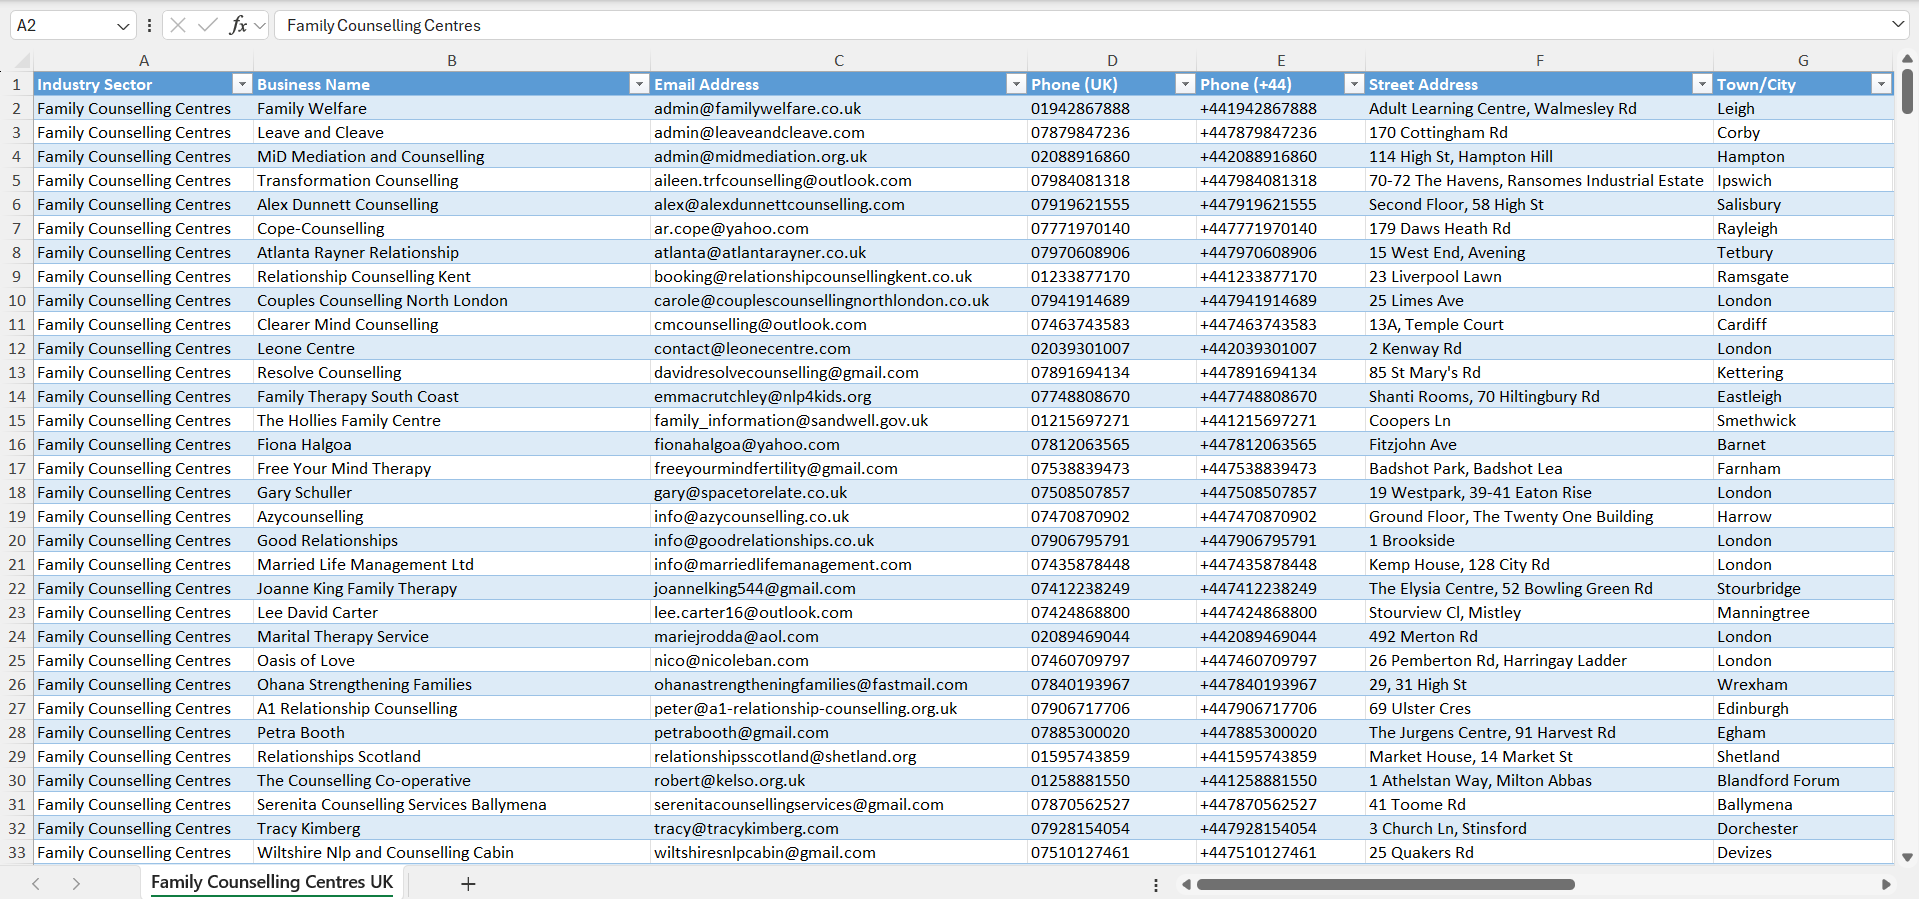This screenshot has width=1919, height=899.
Task: Select cell Wiltshire Nlp and Counselling Cabin
Action: [452, 852]
